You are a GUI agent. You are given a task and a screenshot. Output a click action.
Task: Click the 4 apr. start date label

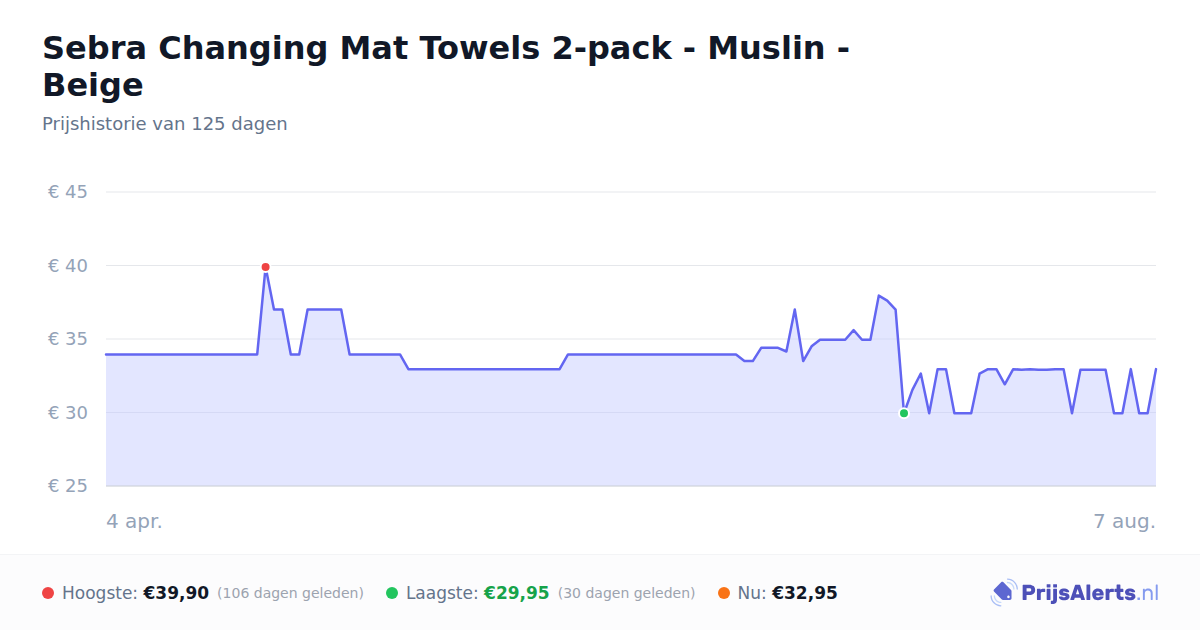135,521
